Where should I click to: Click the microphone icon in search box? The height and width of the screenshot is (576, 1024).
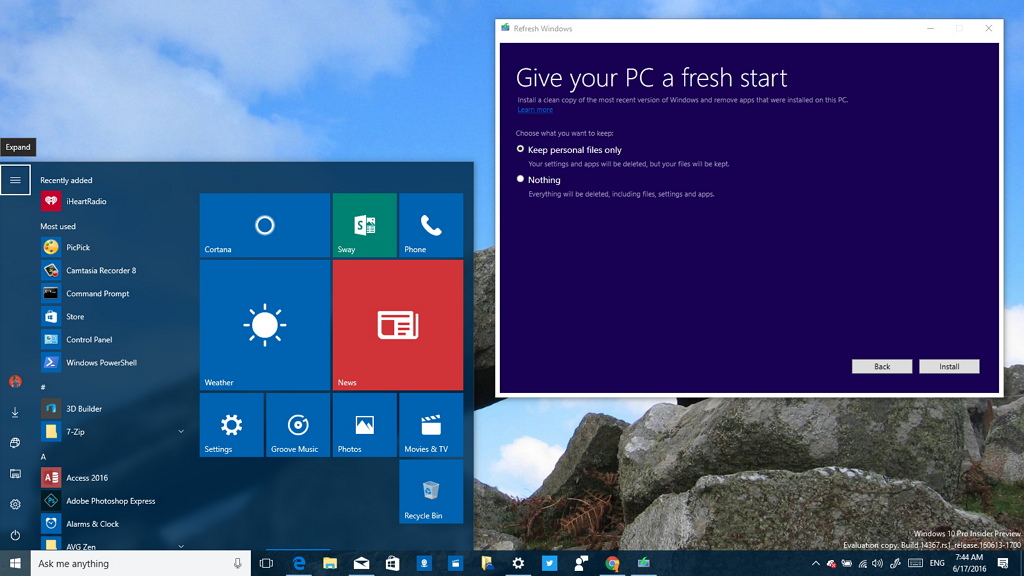pyautogui.click(x=238, y=564)
